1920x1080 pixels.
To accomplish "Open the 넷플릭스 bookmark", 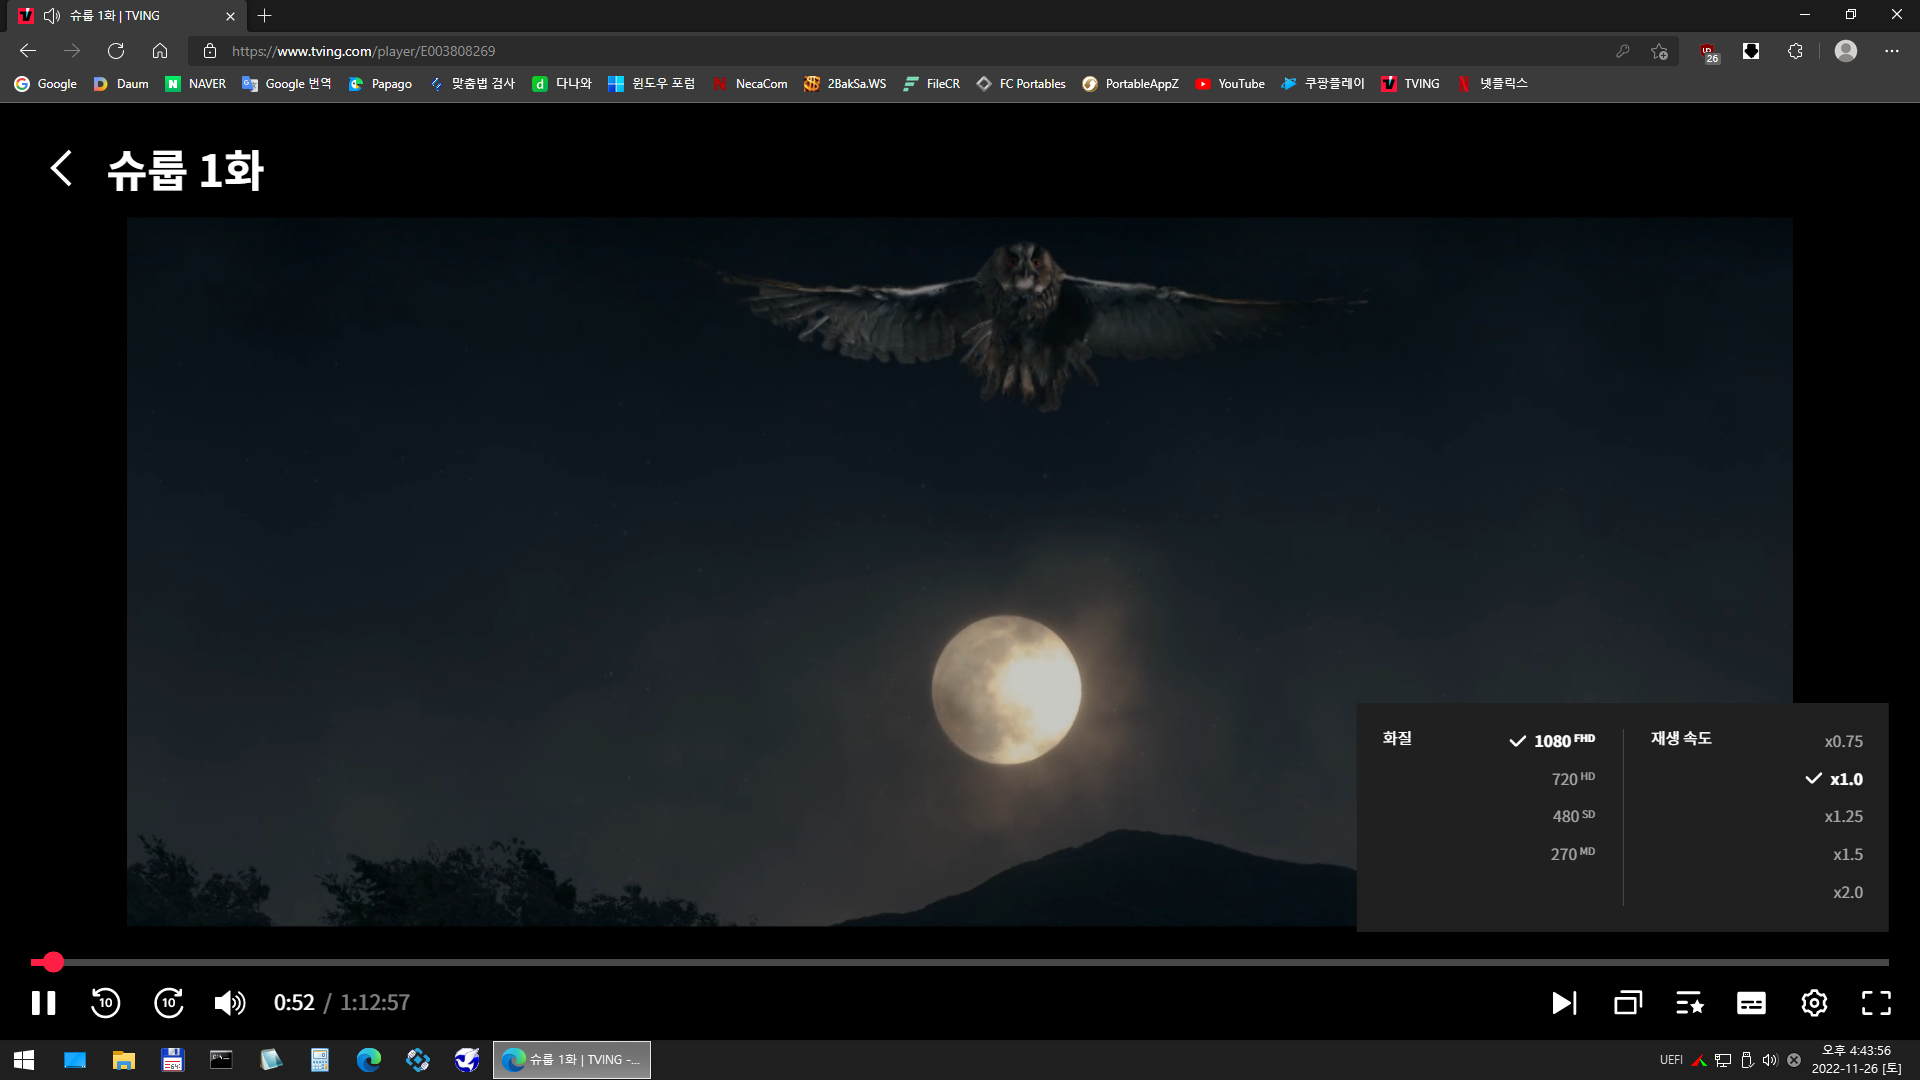I will pos(1492,84).
